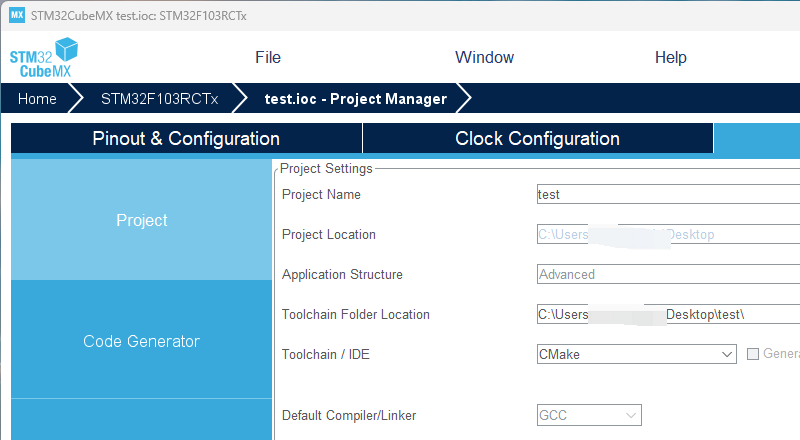The height and width of the screenshot is (440, 800).
Task: Click the Application Structure field showing Advanced
Action: (x=668, y=274)
